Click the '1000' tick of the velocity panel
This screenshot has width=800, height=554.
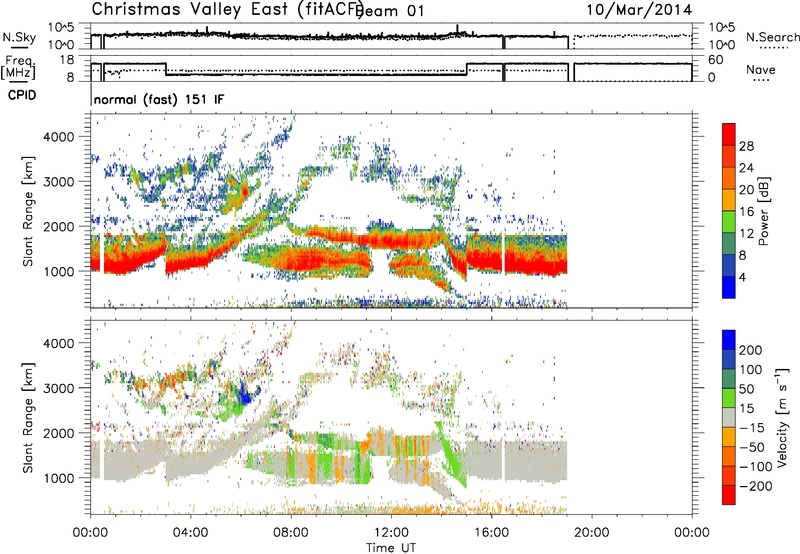coord(58,478)
